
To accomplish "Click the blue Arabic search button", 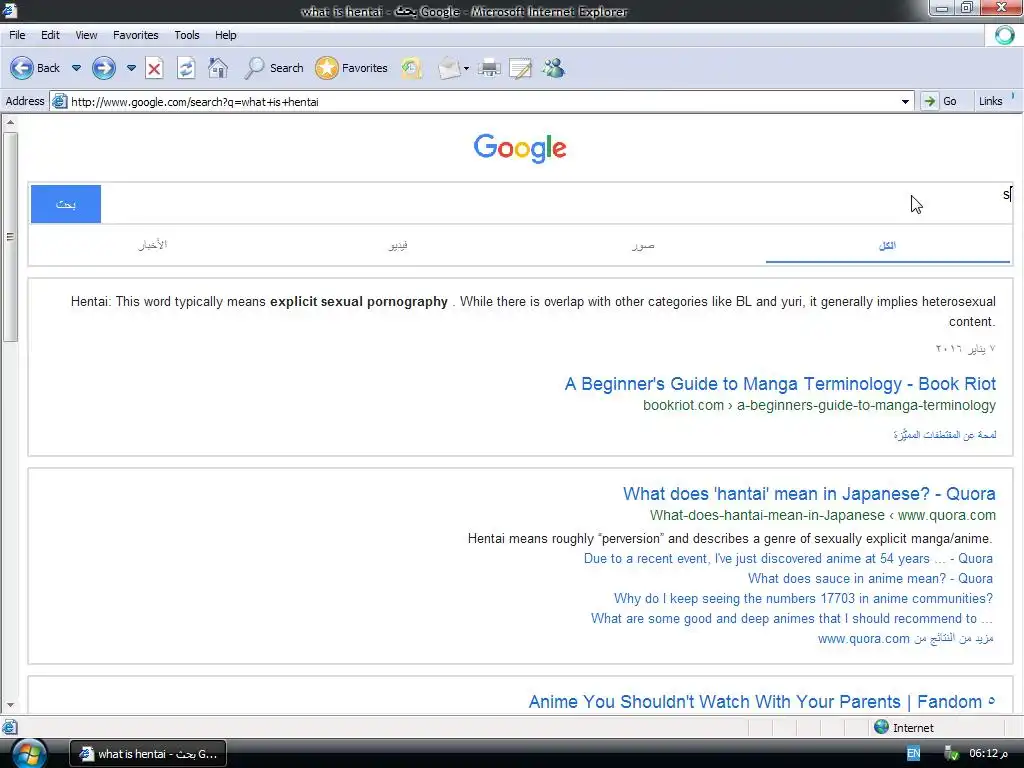I will click(66, 204).
